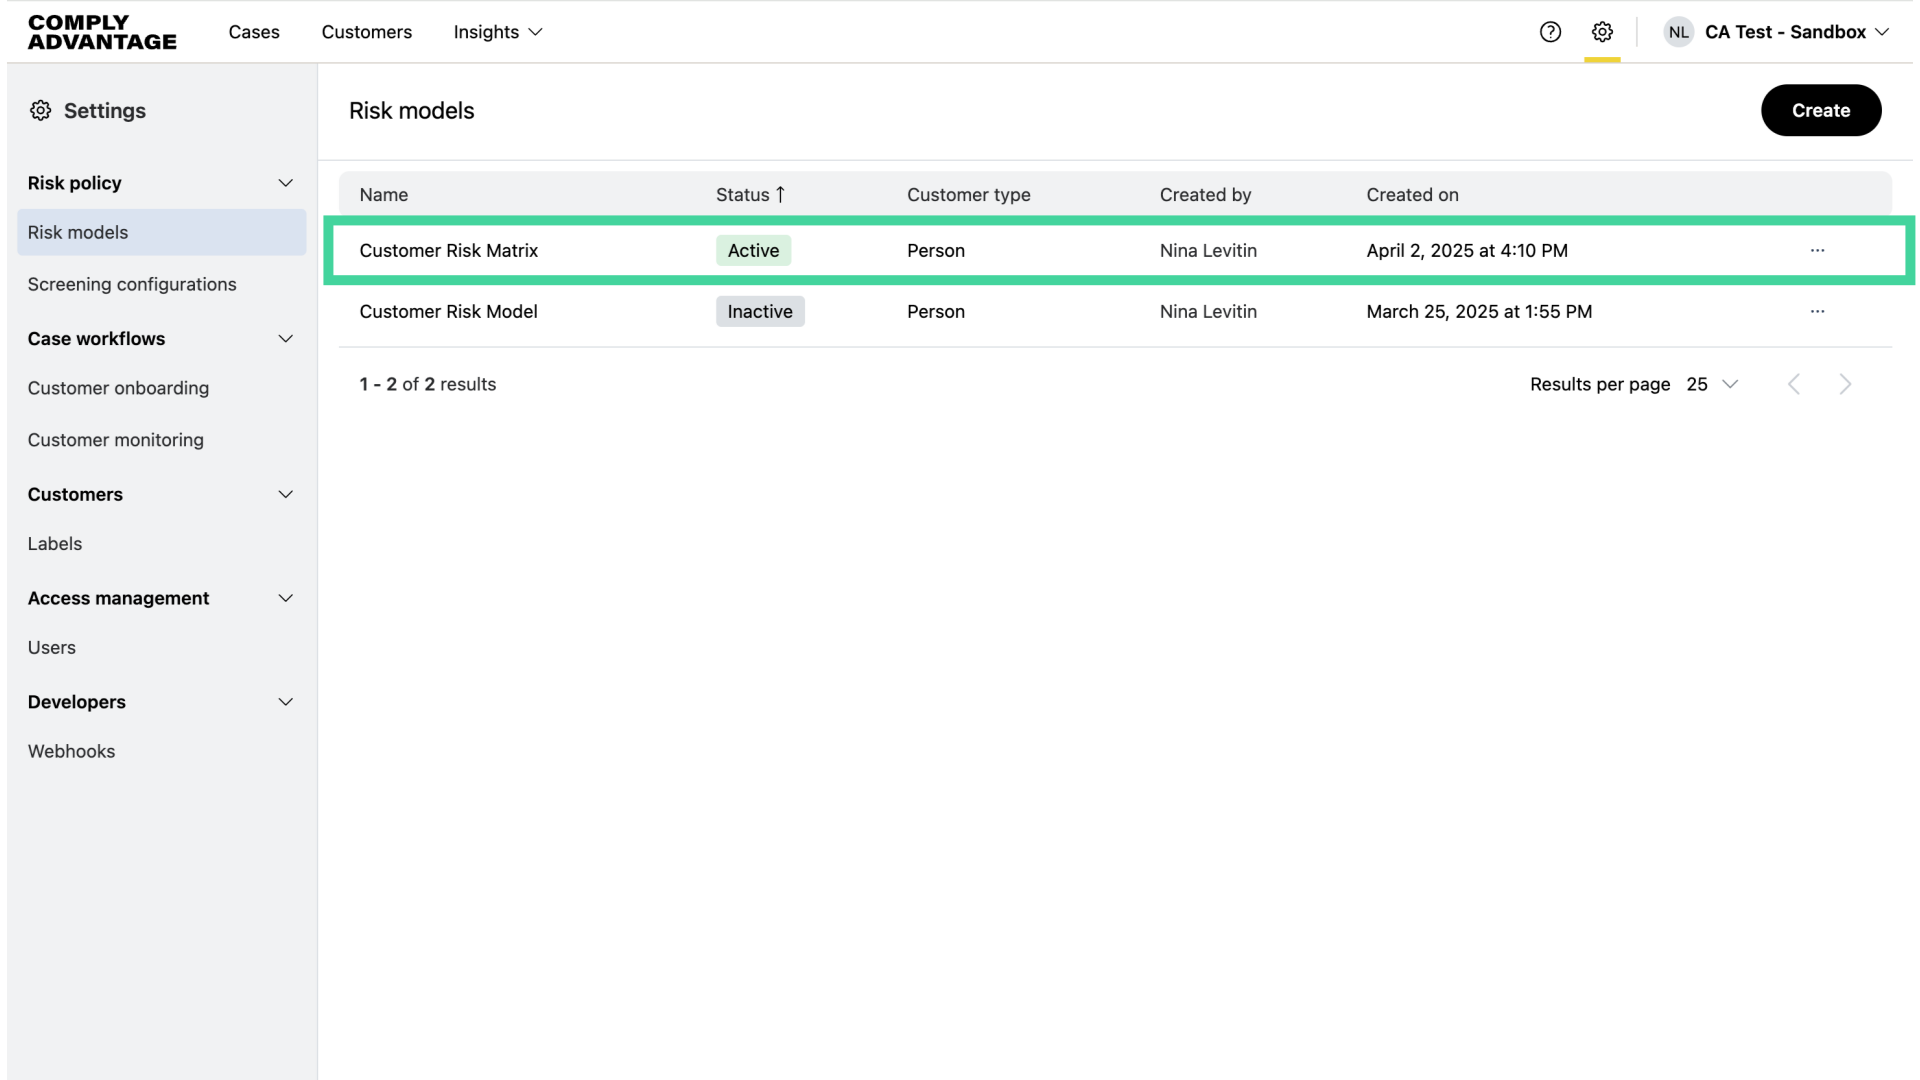Click the ComplyAdvantage logo
The height and width of the screenshot is (1080, 1920).
(101, 31)
